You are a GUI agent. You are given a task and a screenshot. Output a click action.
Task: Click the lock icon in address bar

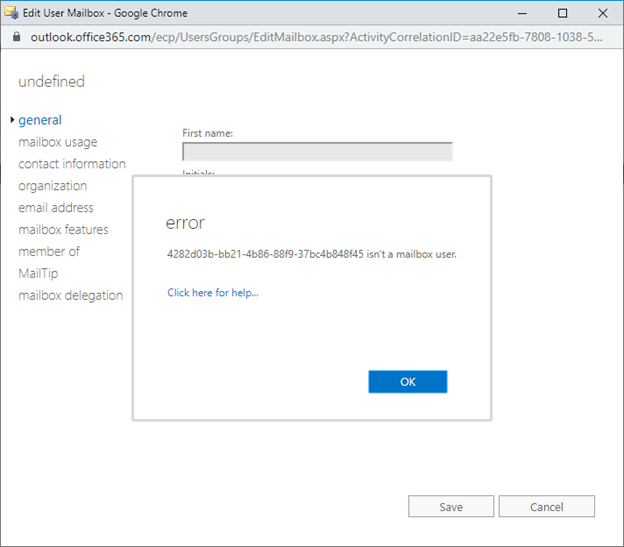coord(16,37)
